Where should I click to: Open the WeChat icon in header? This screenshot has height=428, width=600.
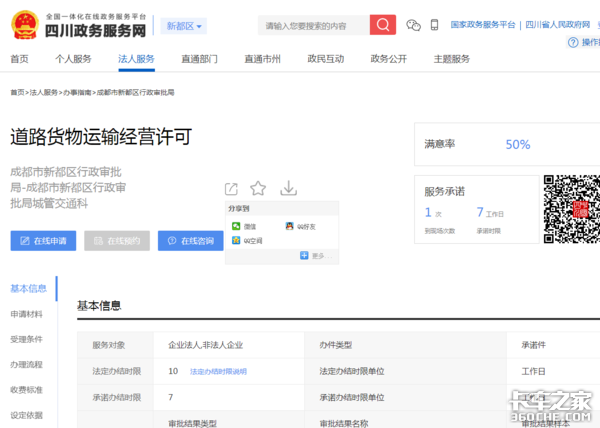[x=414, y=25]
